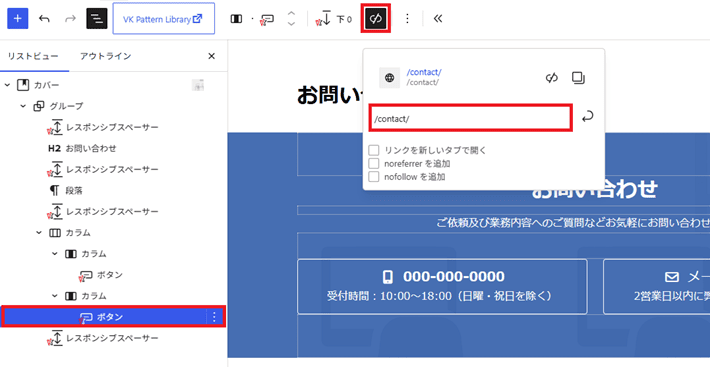Collapse the second nested カラム block

pyautogui.click(x=55, y=296)
